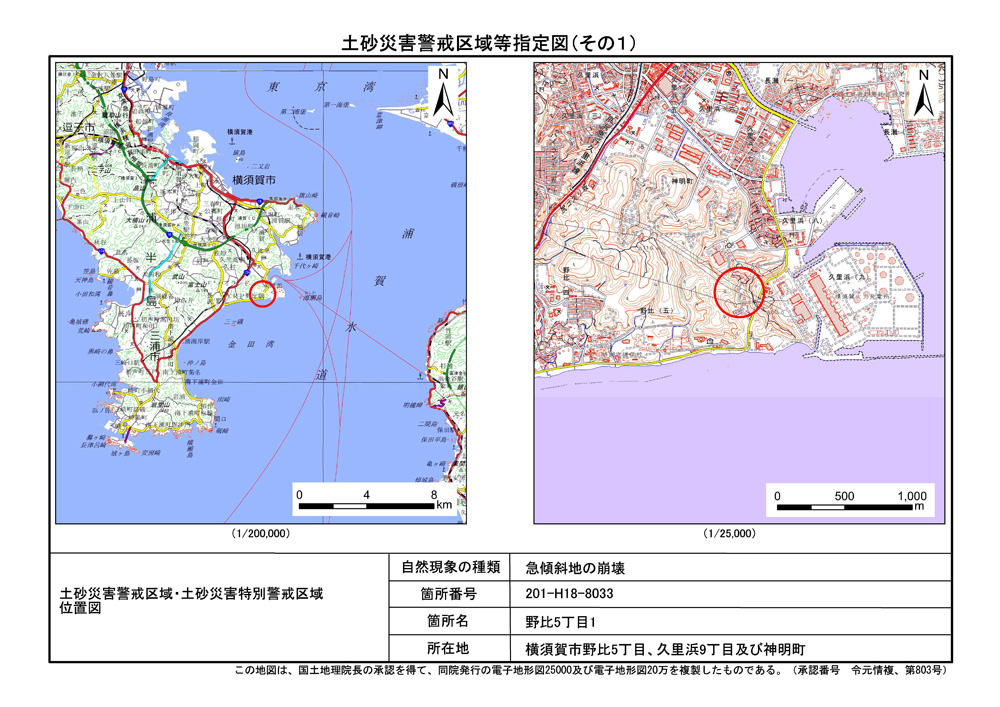Image resolution: width=1000 pixels, height=707 pixels.
Task: Select the red circle marker on the 1/200,000 map
Action: (262, 293)
